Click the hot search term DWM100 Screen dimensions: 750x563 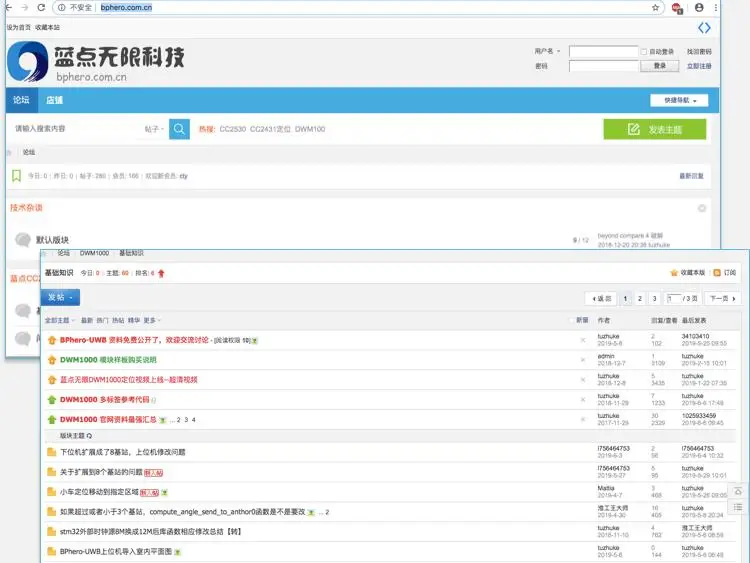[x=310, y=129]
